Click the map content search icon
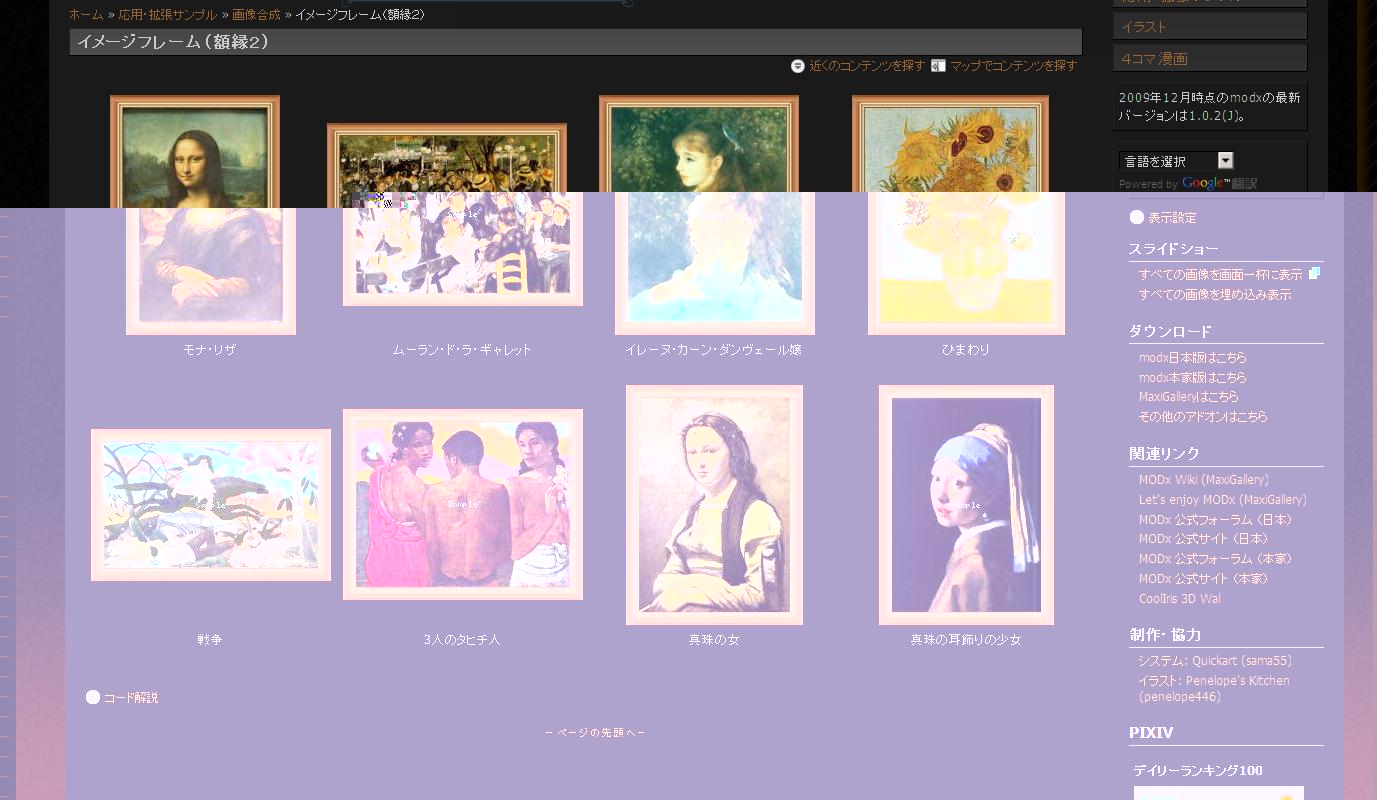 (938, 66)
